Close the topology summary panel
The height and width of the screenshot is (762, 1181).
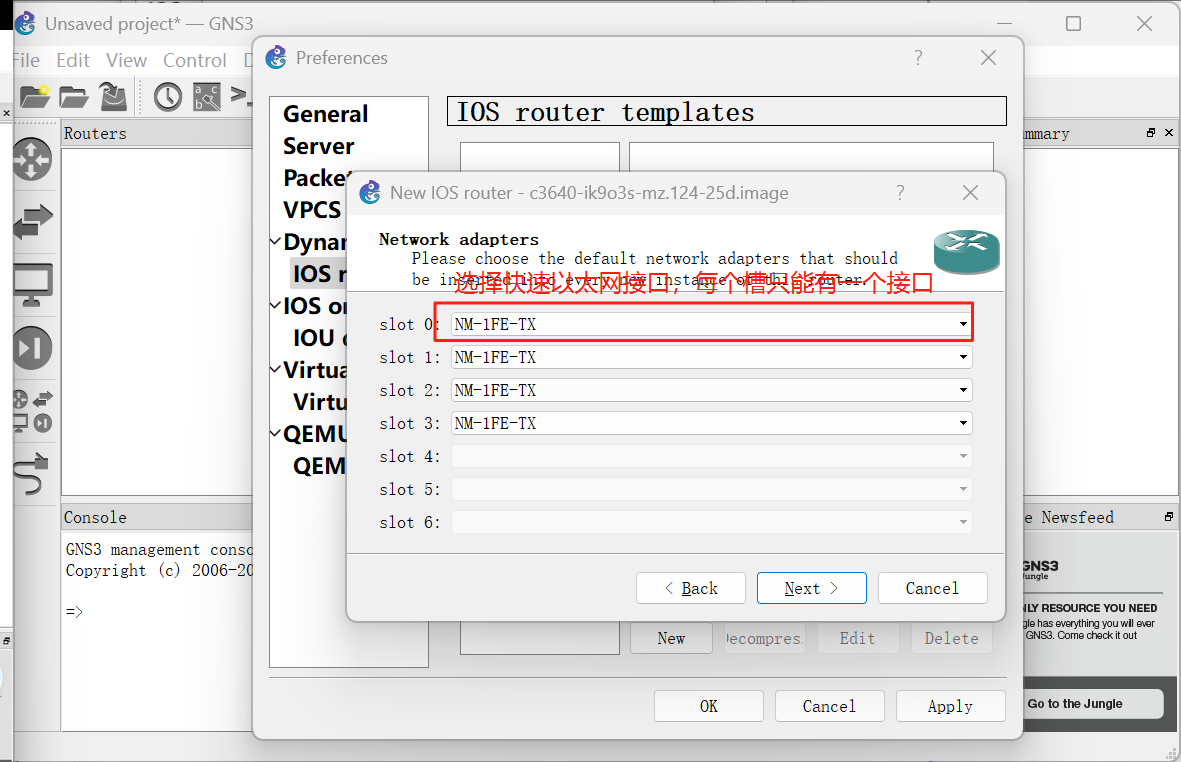pyautogui.click(x=1169, y=133)
